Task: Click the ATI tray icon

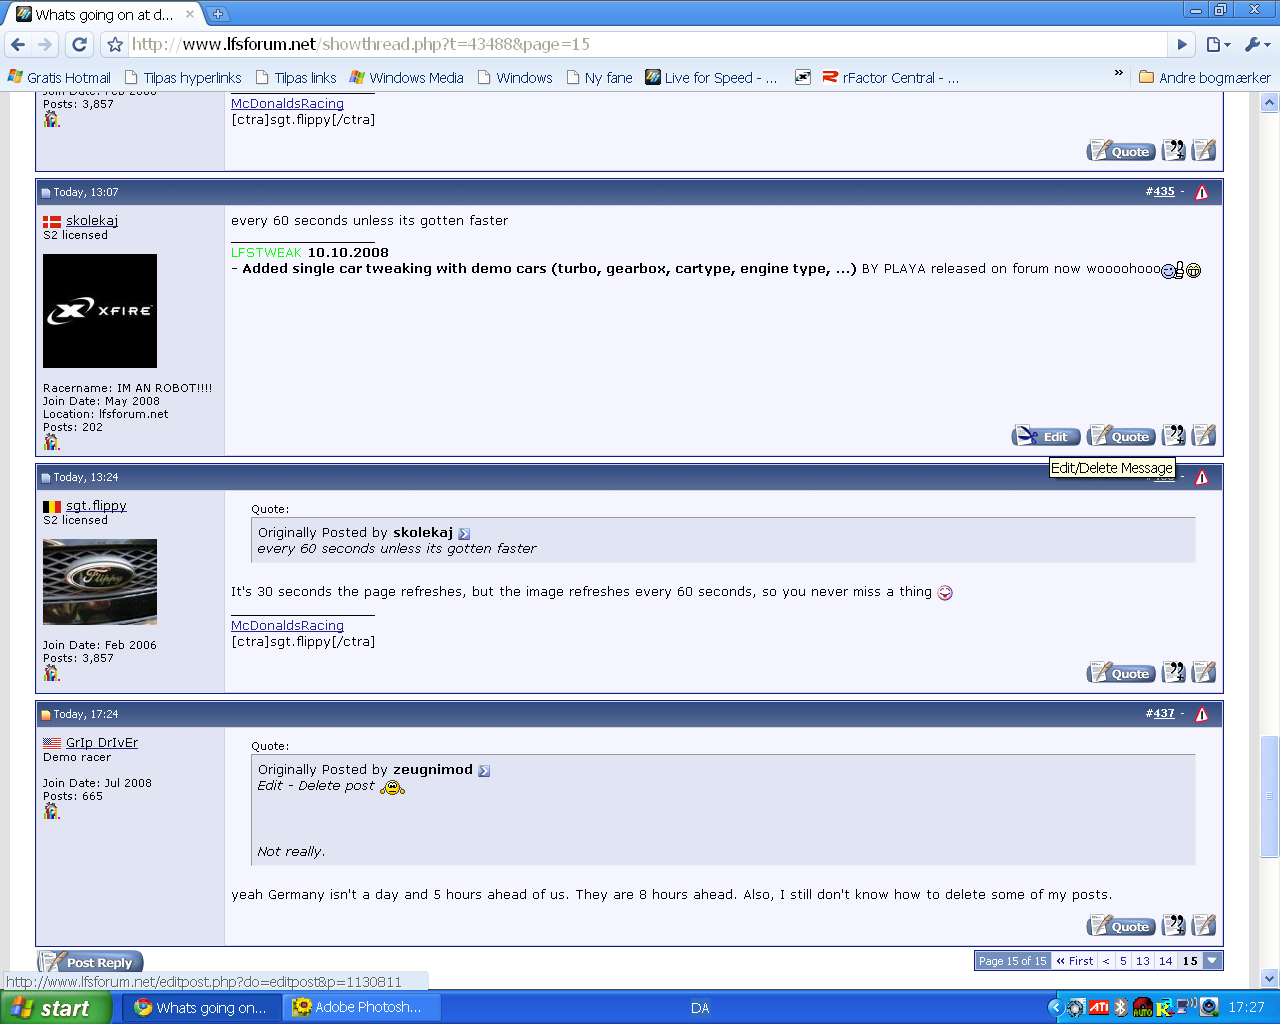Action: click(1099, 1008)
